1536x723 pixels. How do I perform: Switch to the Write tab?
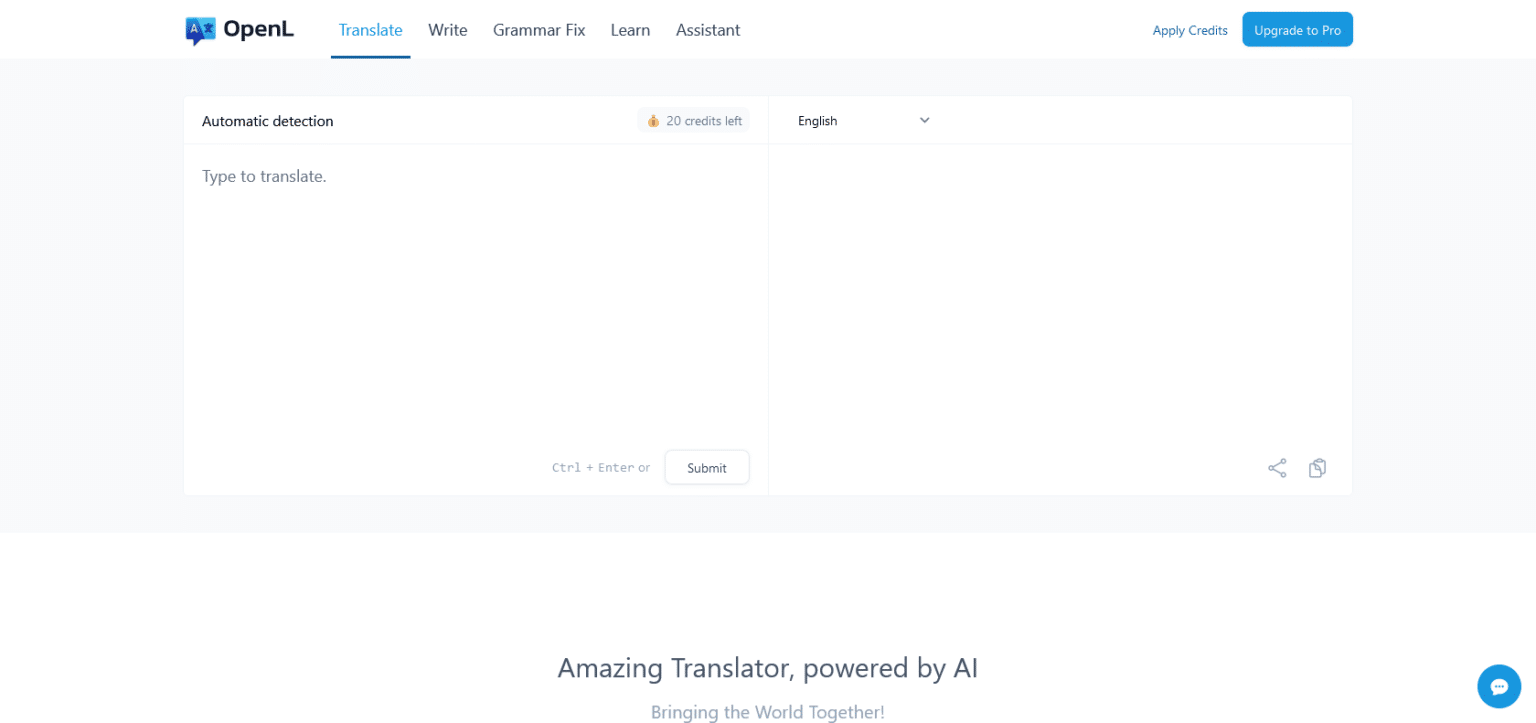pyautogui.click(x=447, y=30)
